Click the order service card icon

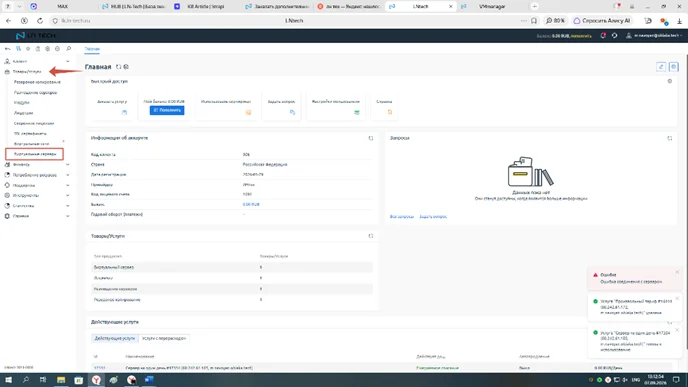[x=124, y=112]
